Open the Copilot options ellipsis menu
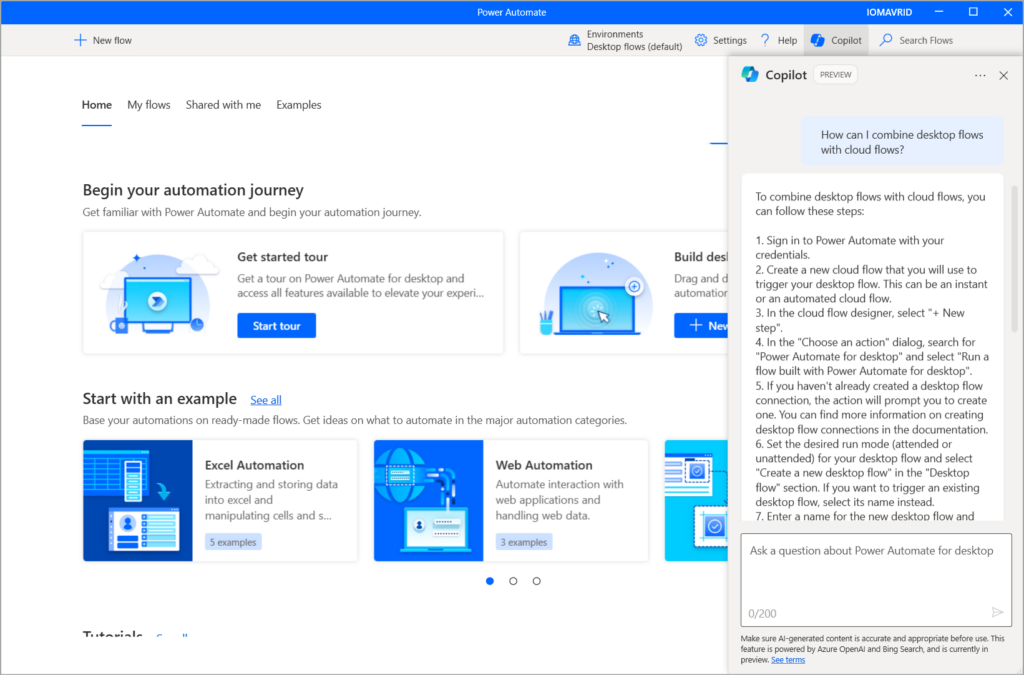1024x675 pixels. pyautogui.click(x=978, y=75)
